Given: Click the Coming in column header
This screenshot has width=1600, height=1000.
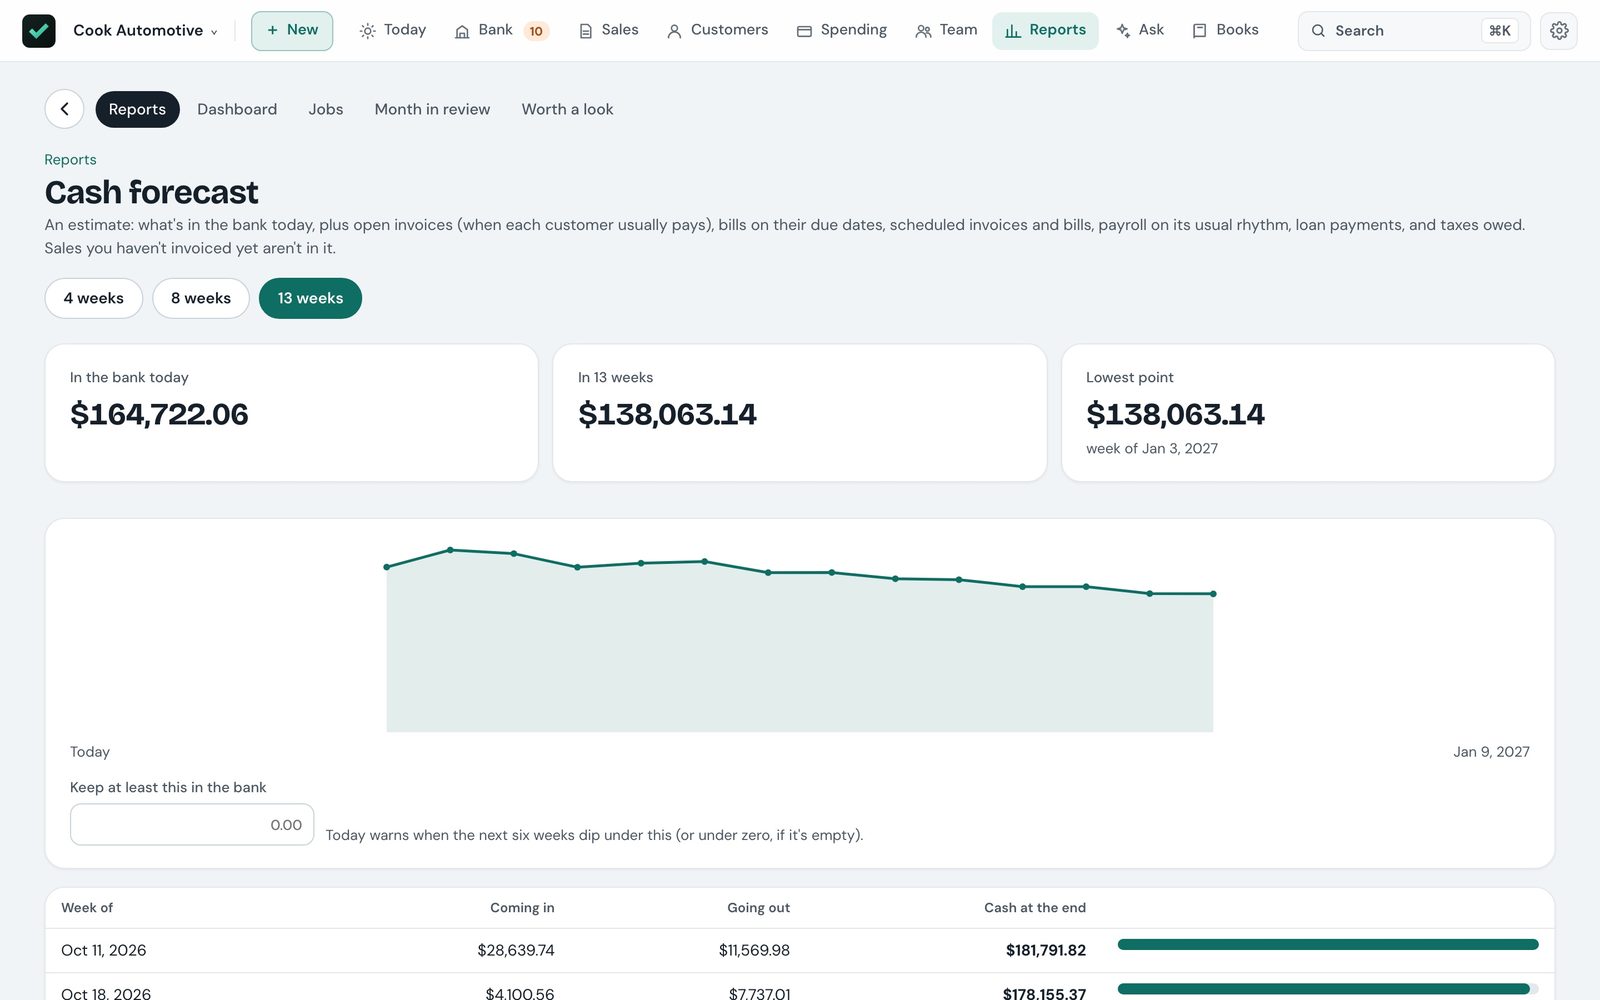Looking at the screenshot, I should 522,908.
